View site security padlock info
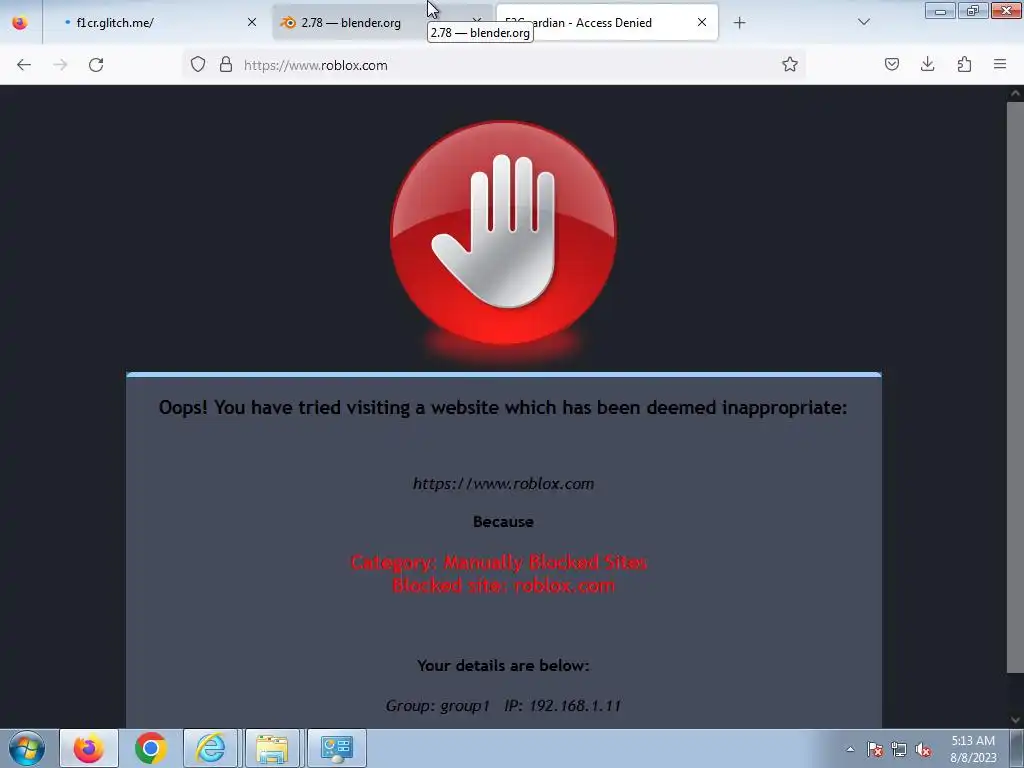1024x768 pixels. tap(226, 64)
